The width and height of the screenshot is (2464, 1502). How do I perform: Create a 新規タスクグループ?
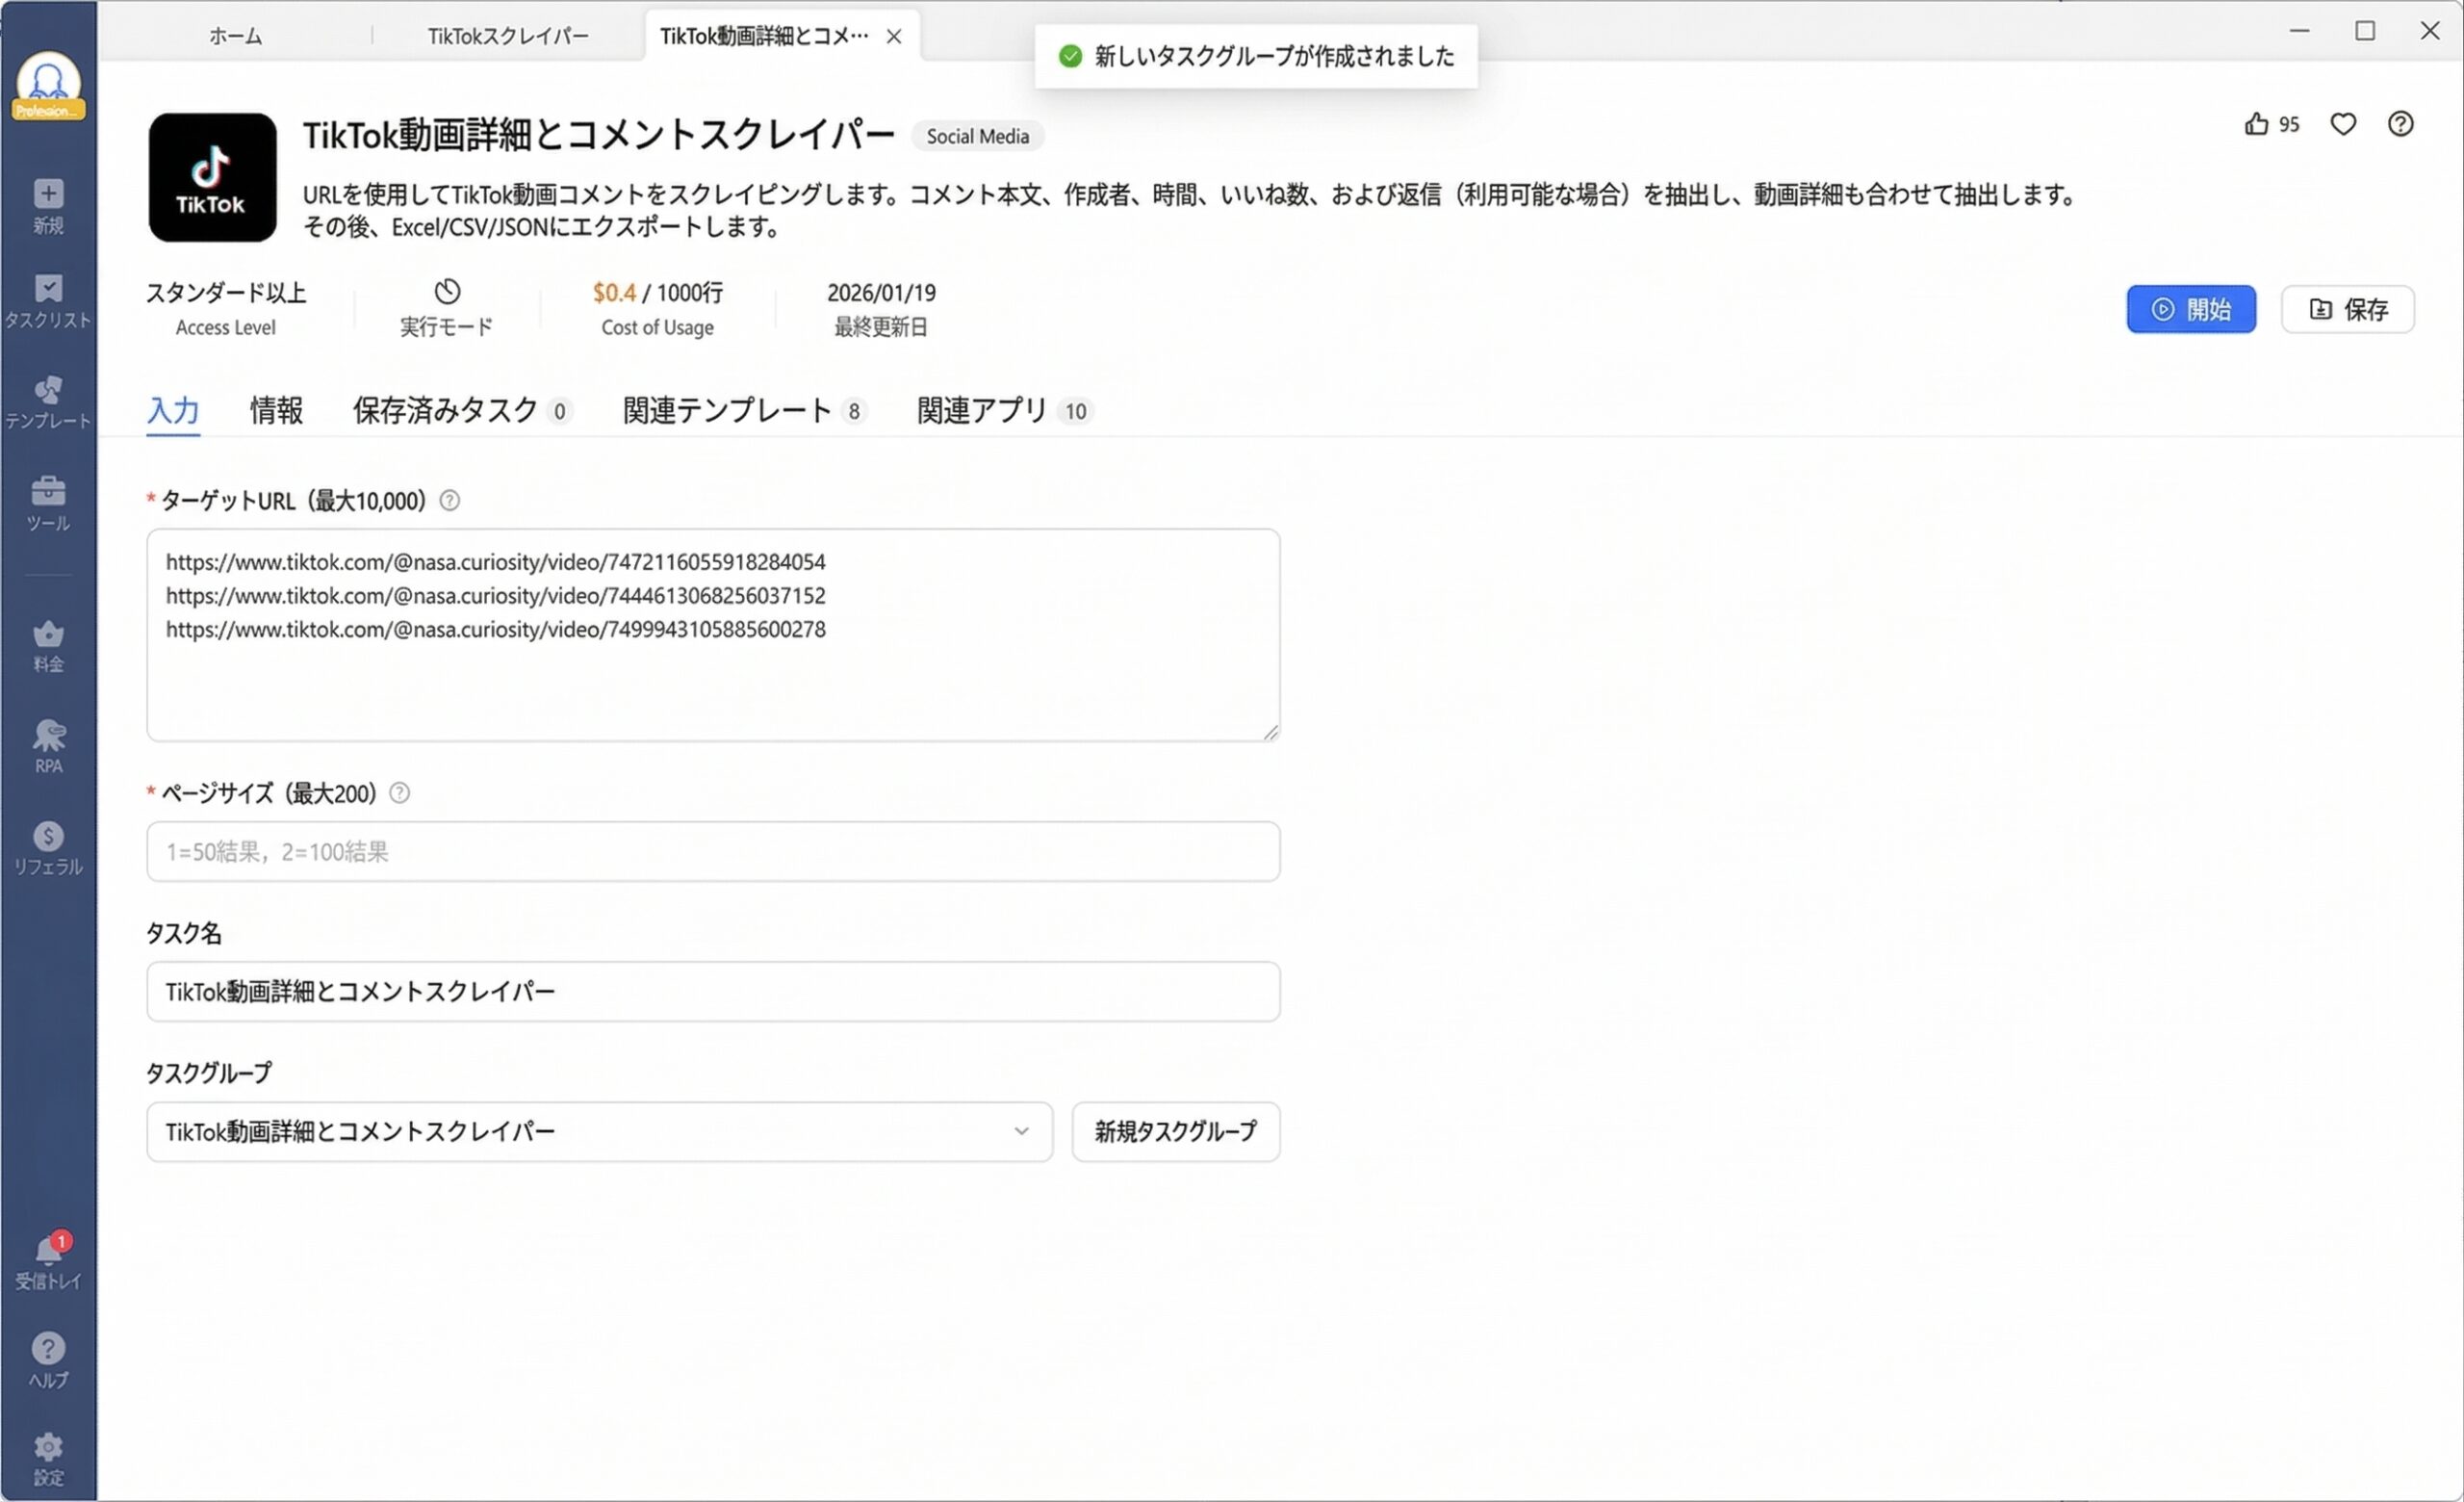[x=1175, y=1132]
